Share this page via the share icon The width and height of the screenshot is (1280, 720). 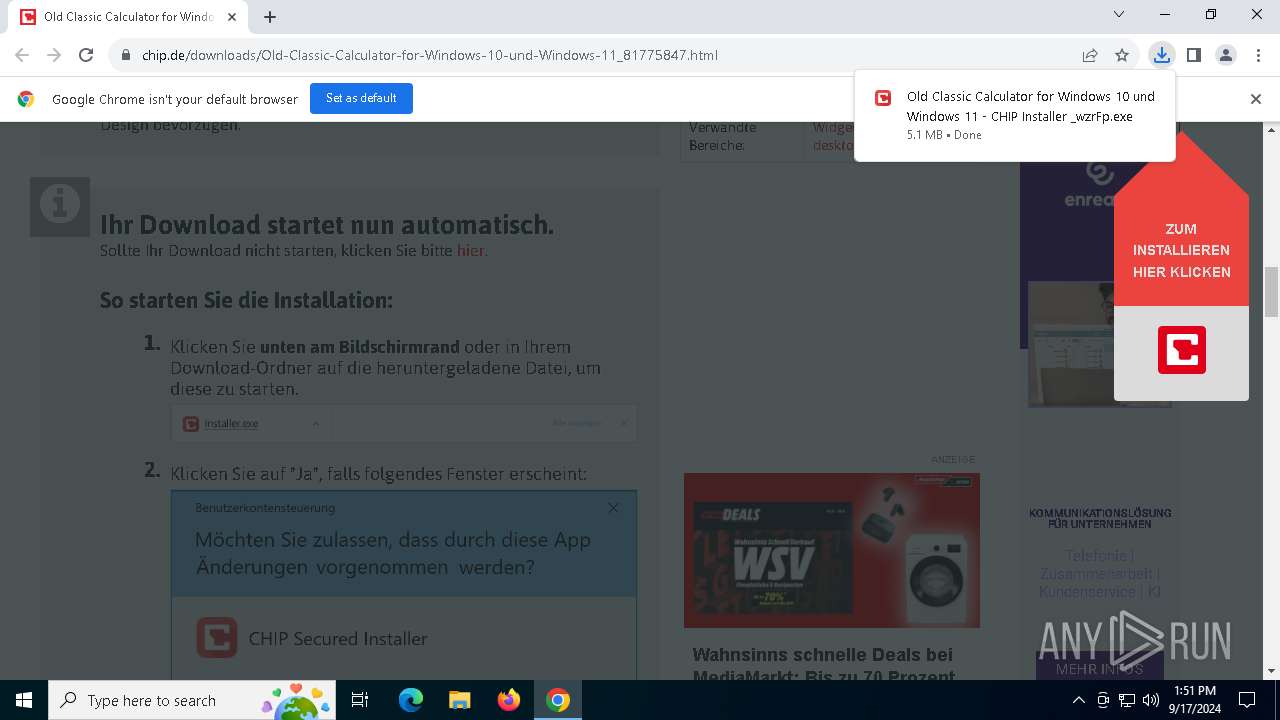(x=1090, y=55)
